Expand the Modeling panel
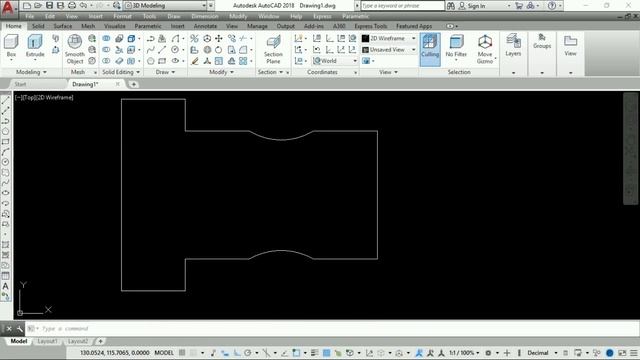 (x=31, y=72)
